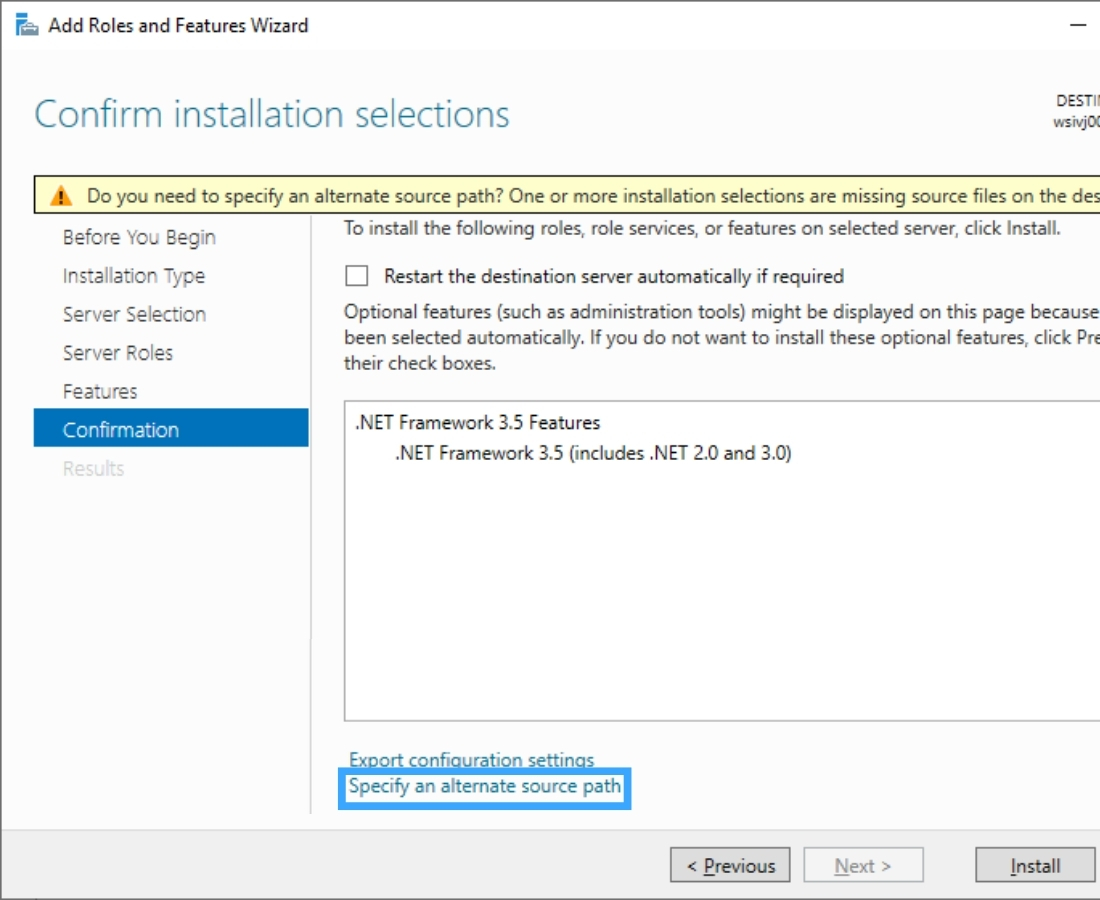Select .NET Framework 3.5 Features entry
The height and width of the screenshot is (900, 1100).
pos(477,422)
